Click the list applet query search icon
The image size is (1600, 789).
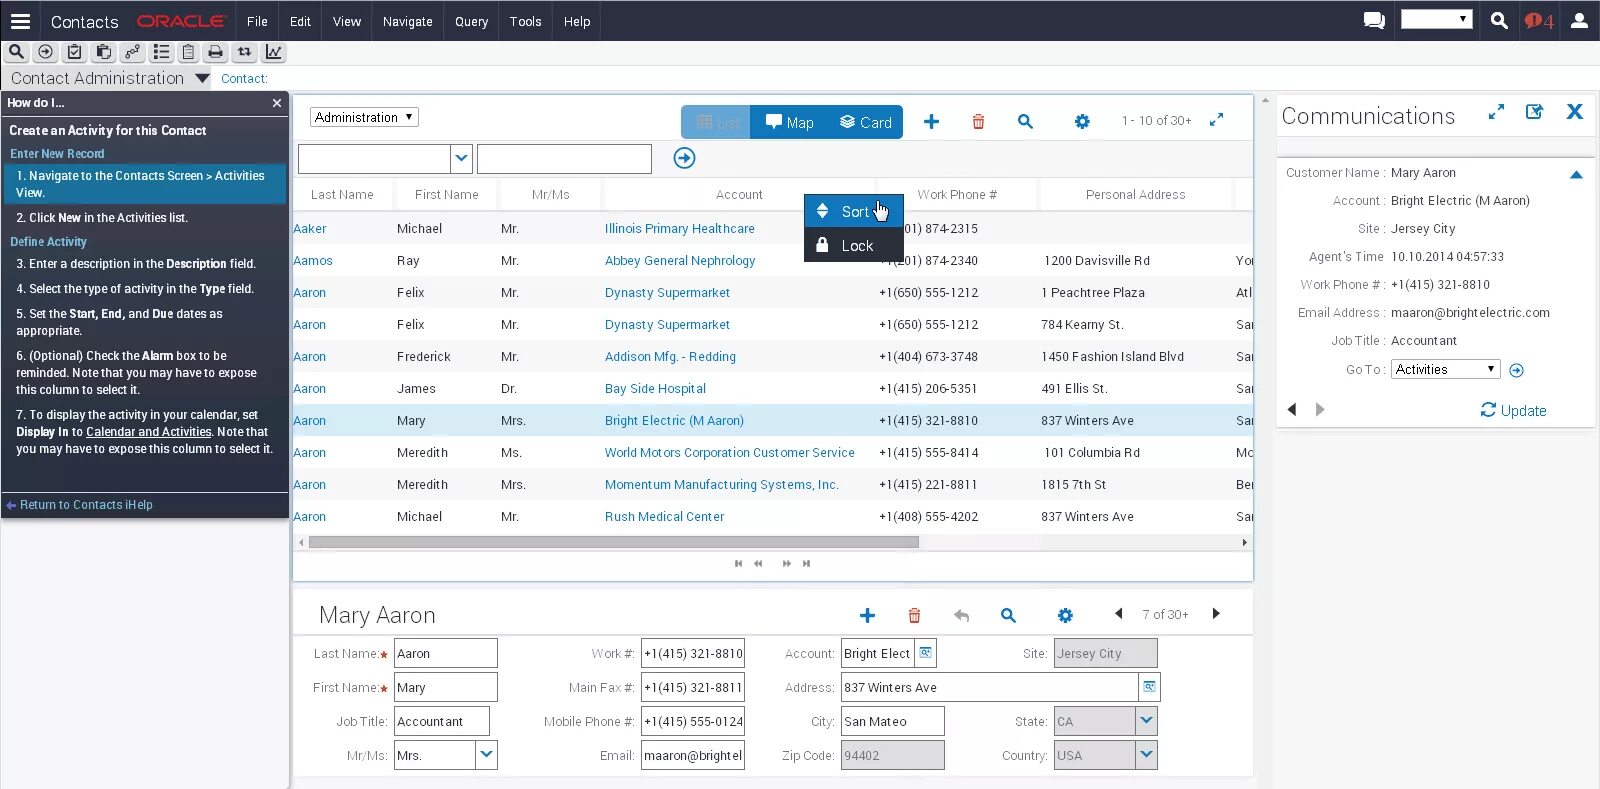coord(1025,121)
